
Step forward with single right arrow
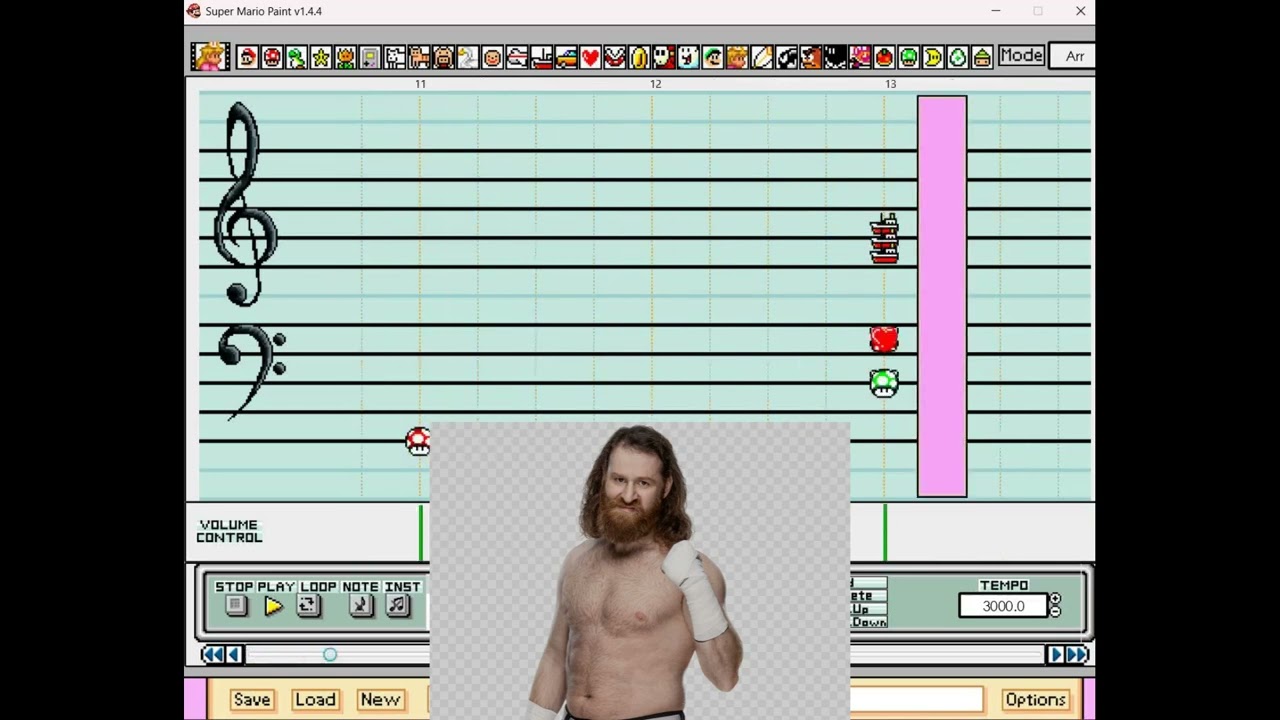point(1056,654)
